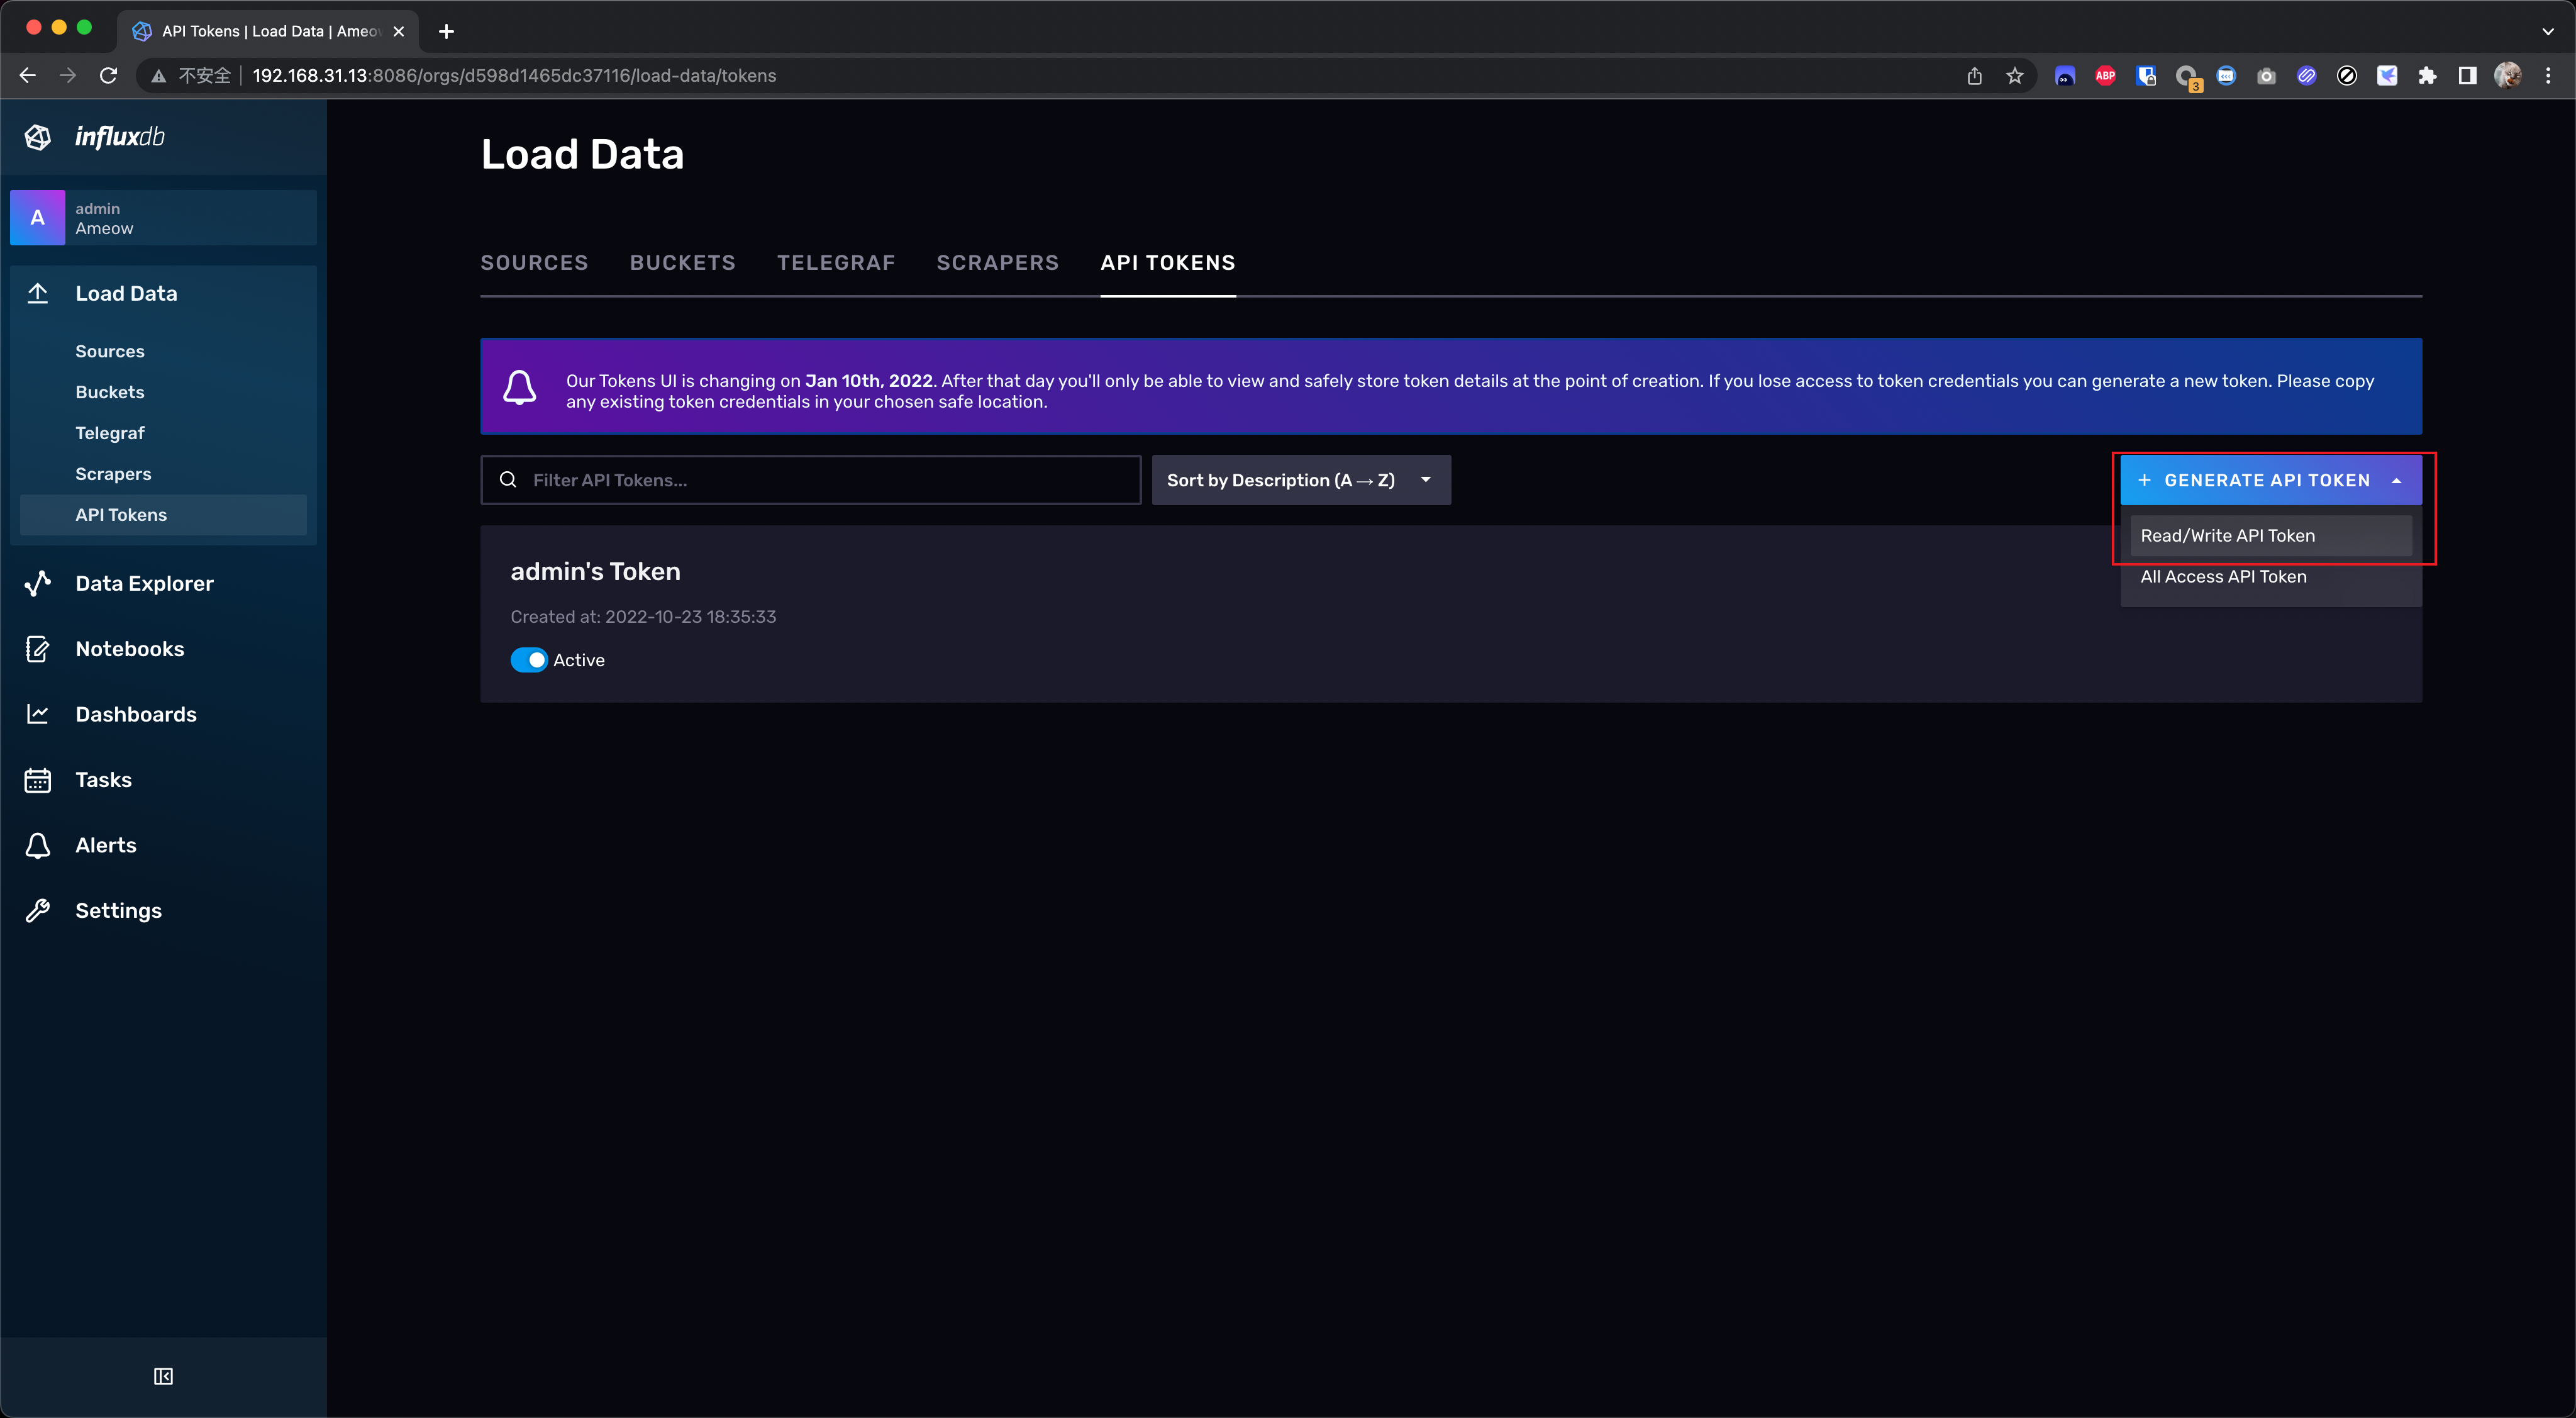
Task: Open Sort by Description dropdown
Action: click(1300, 480)
